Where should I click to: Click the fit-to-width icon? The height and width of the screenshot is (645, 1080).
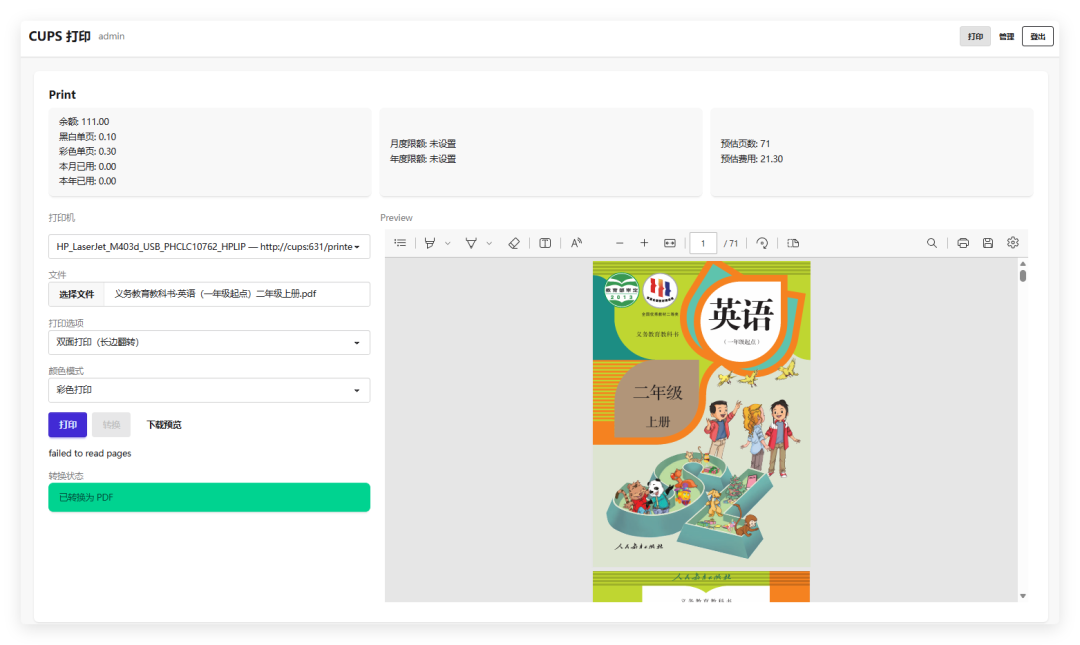(669, 243)
